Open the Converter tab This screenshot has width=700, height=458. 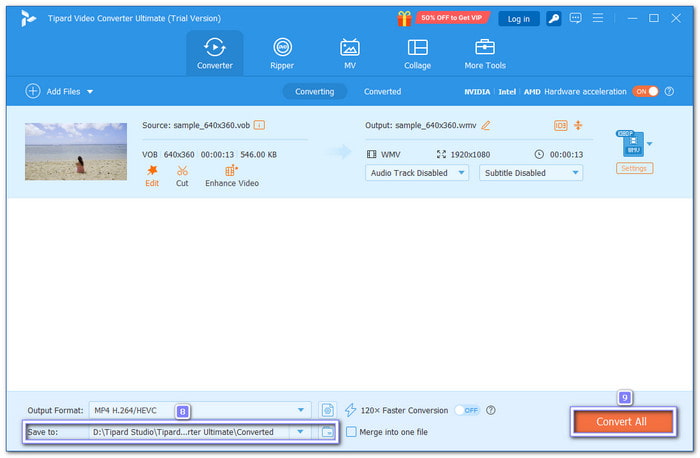click(x=215, y=54)
